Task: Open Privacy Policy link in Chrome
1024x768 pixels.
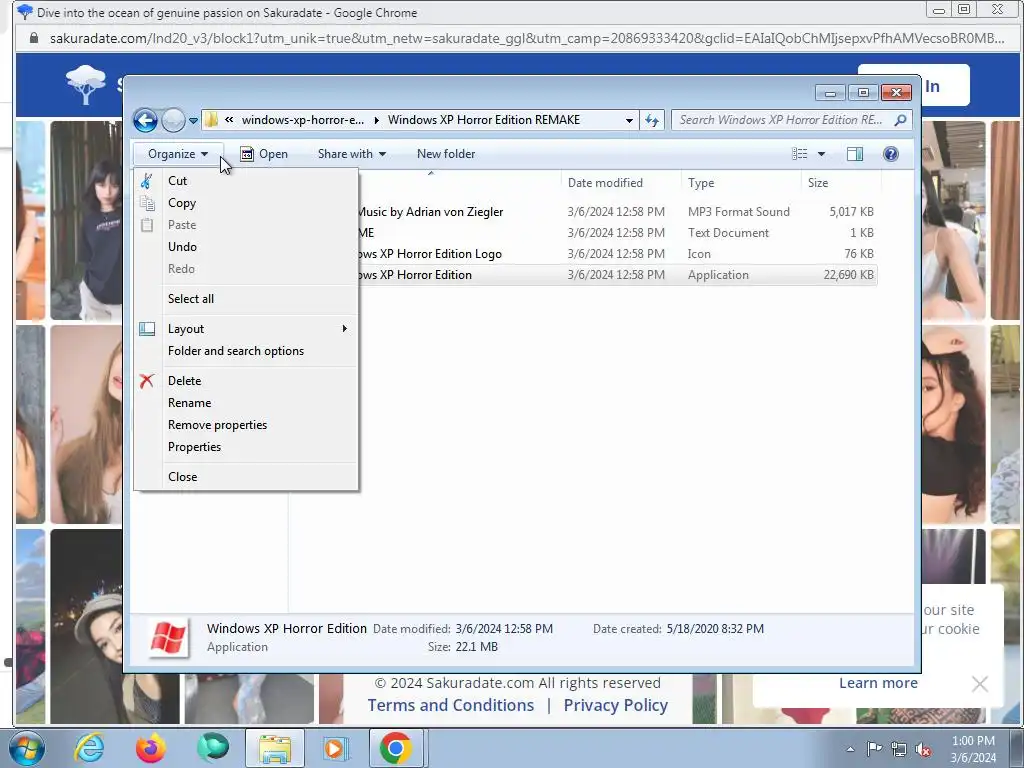Action: 615,705
